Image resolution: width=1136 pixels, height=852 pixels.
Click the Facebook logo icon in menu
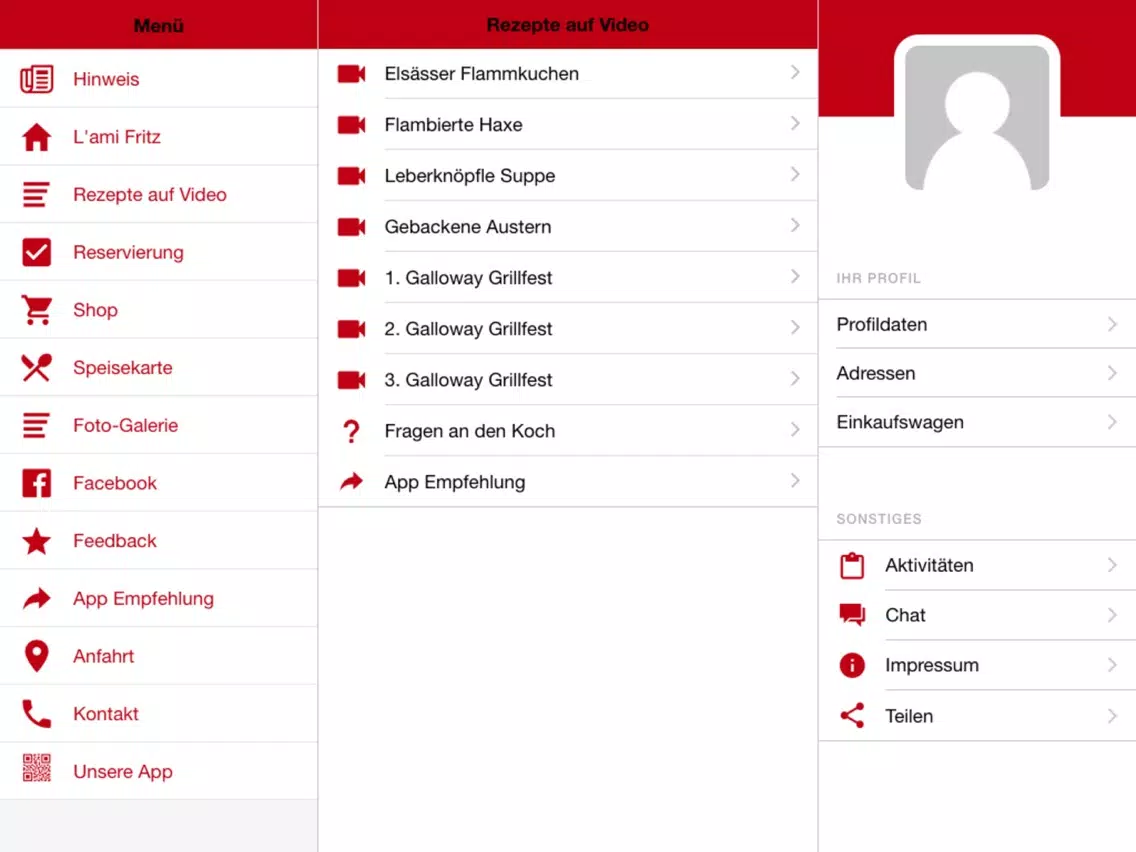[x=36, y=483]
